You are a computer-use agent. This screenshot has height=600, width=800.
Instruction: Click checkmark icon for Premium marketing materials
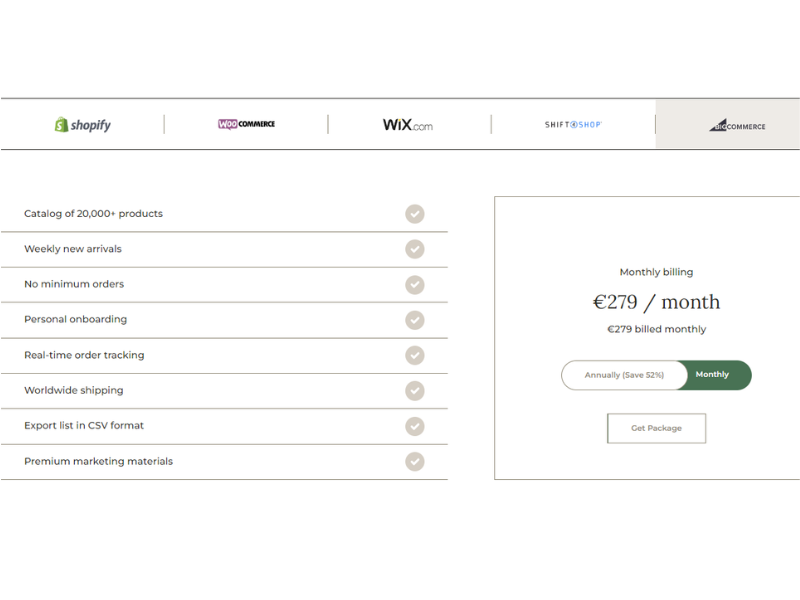pos(415,461)
